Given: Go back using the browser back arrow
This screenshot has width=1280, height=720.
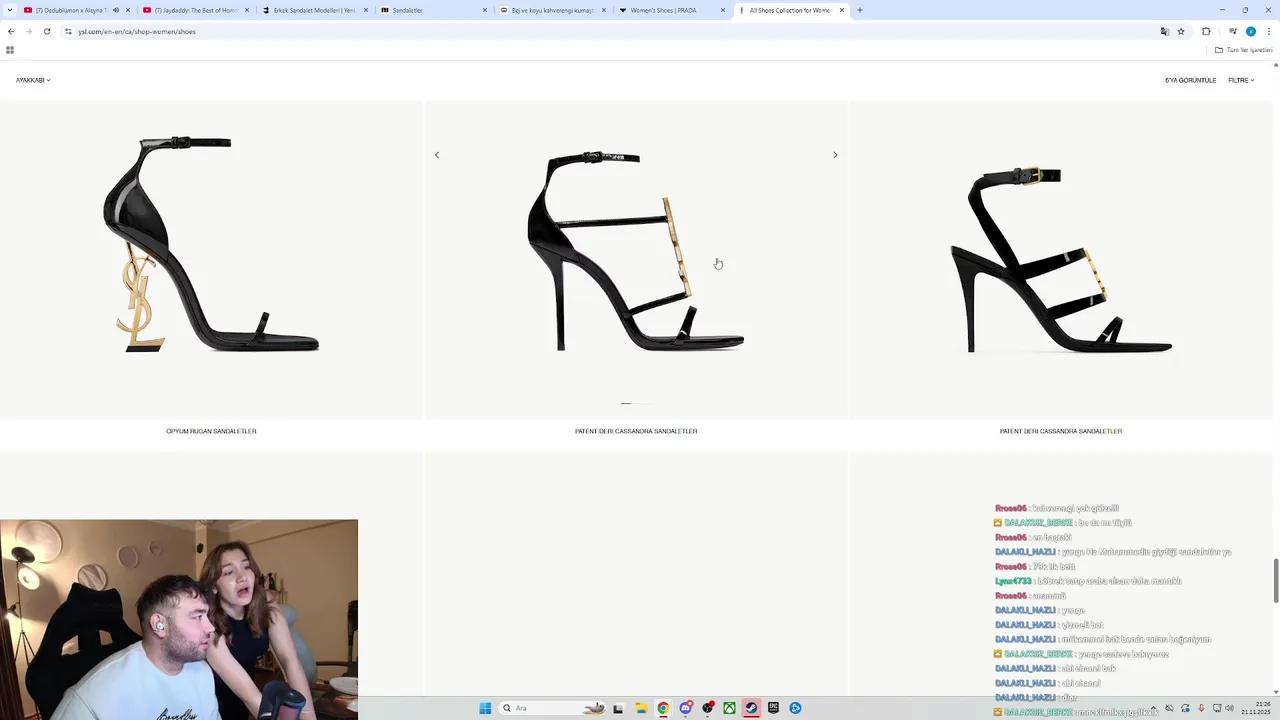Looking at the screenshot, I should tap(11, 31).
